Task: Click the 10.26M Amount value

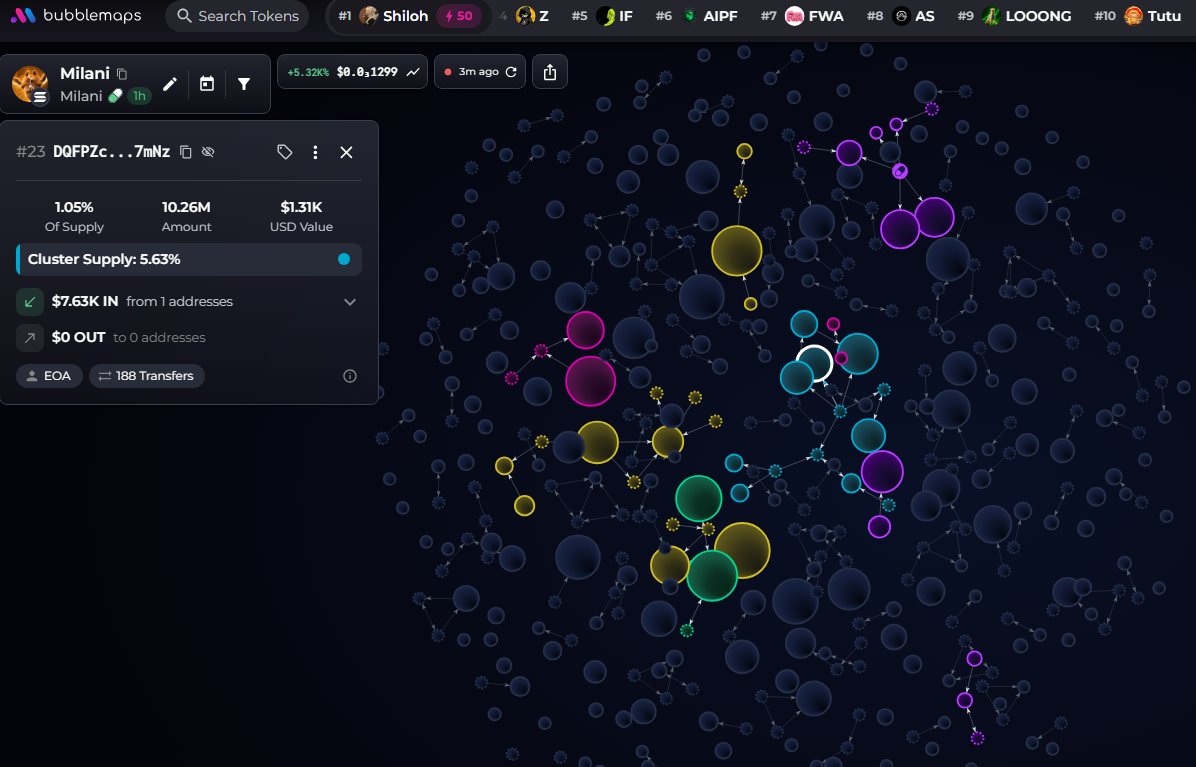Action: (x=186, y=207)
